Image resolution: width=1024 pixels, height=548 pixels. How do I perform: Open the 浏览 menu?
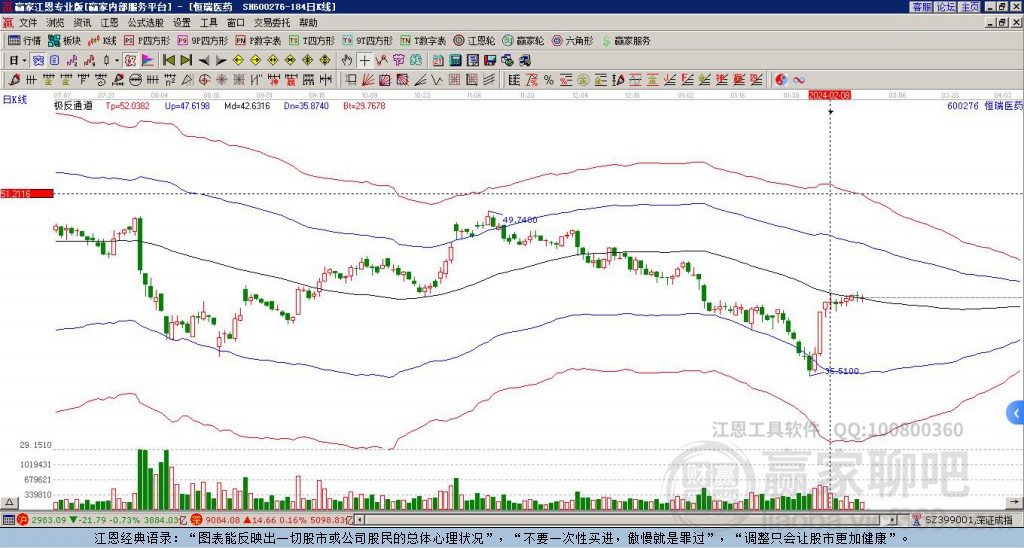tap(56, 23)
